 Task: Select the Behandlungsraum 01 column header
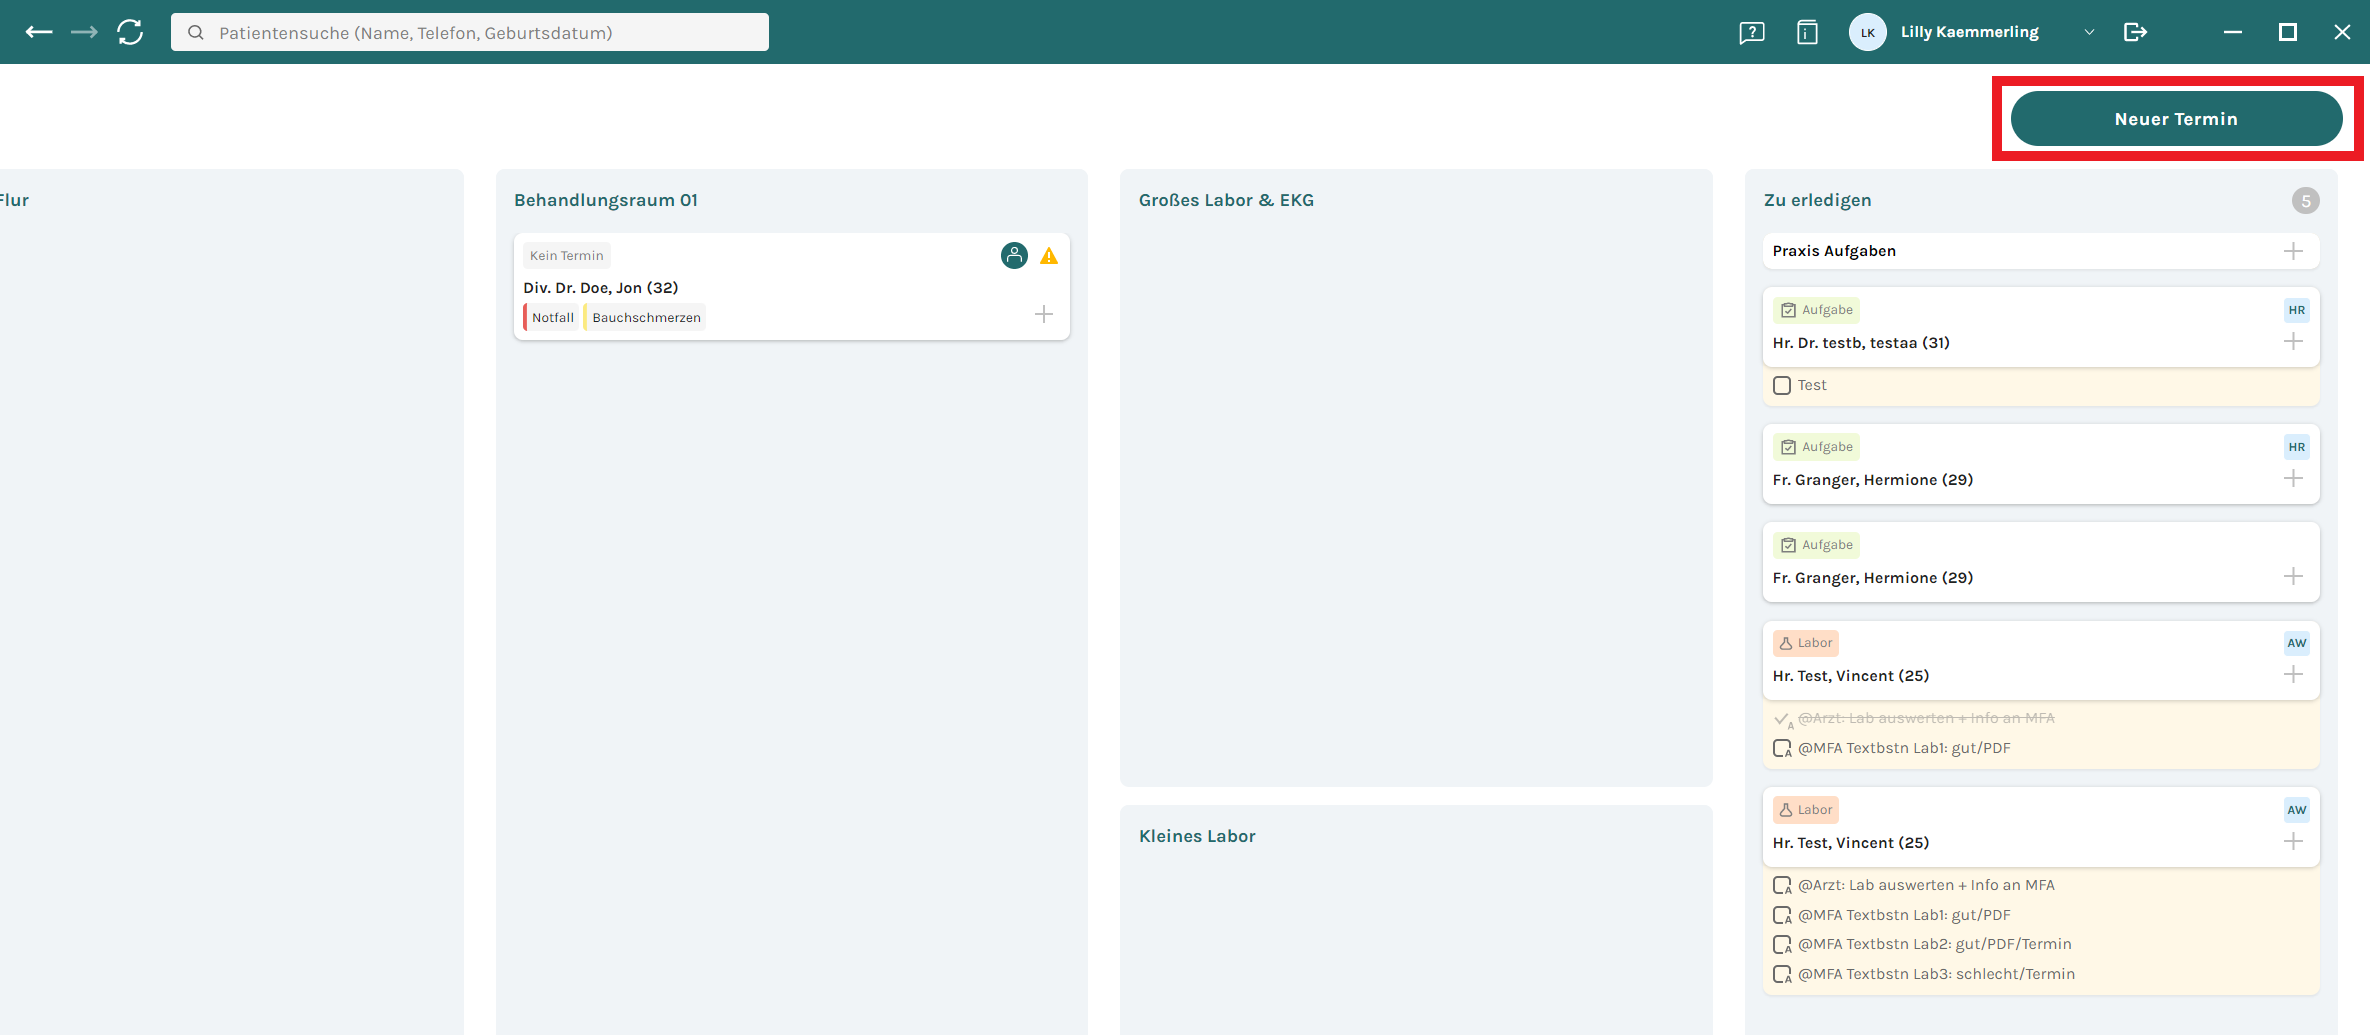point(606,200)
